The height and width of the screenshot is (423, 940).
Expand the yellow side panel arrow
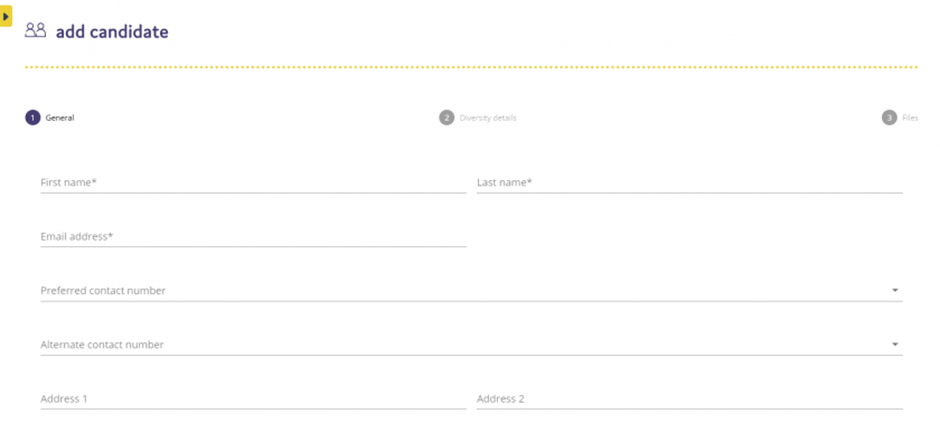pyautogui.click(x=5, y=16)
